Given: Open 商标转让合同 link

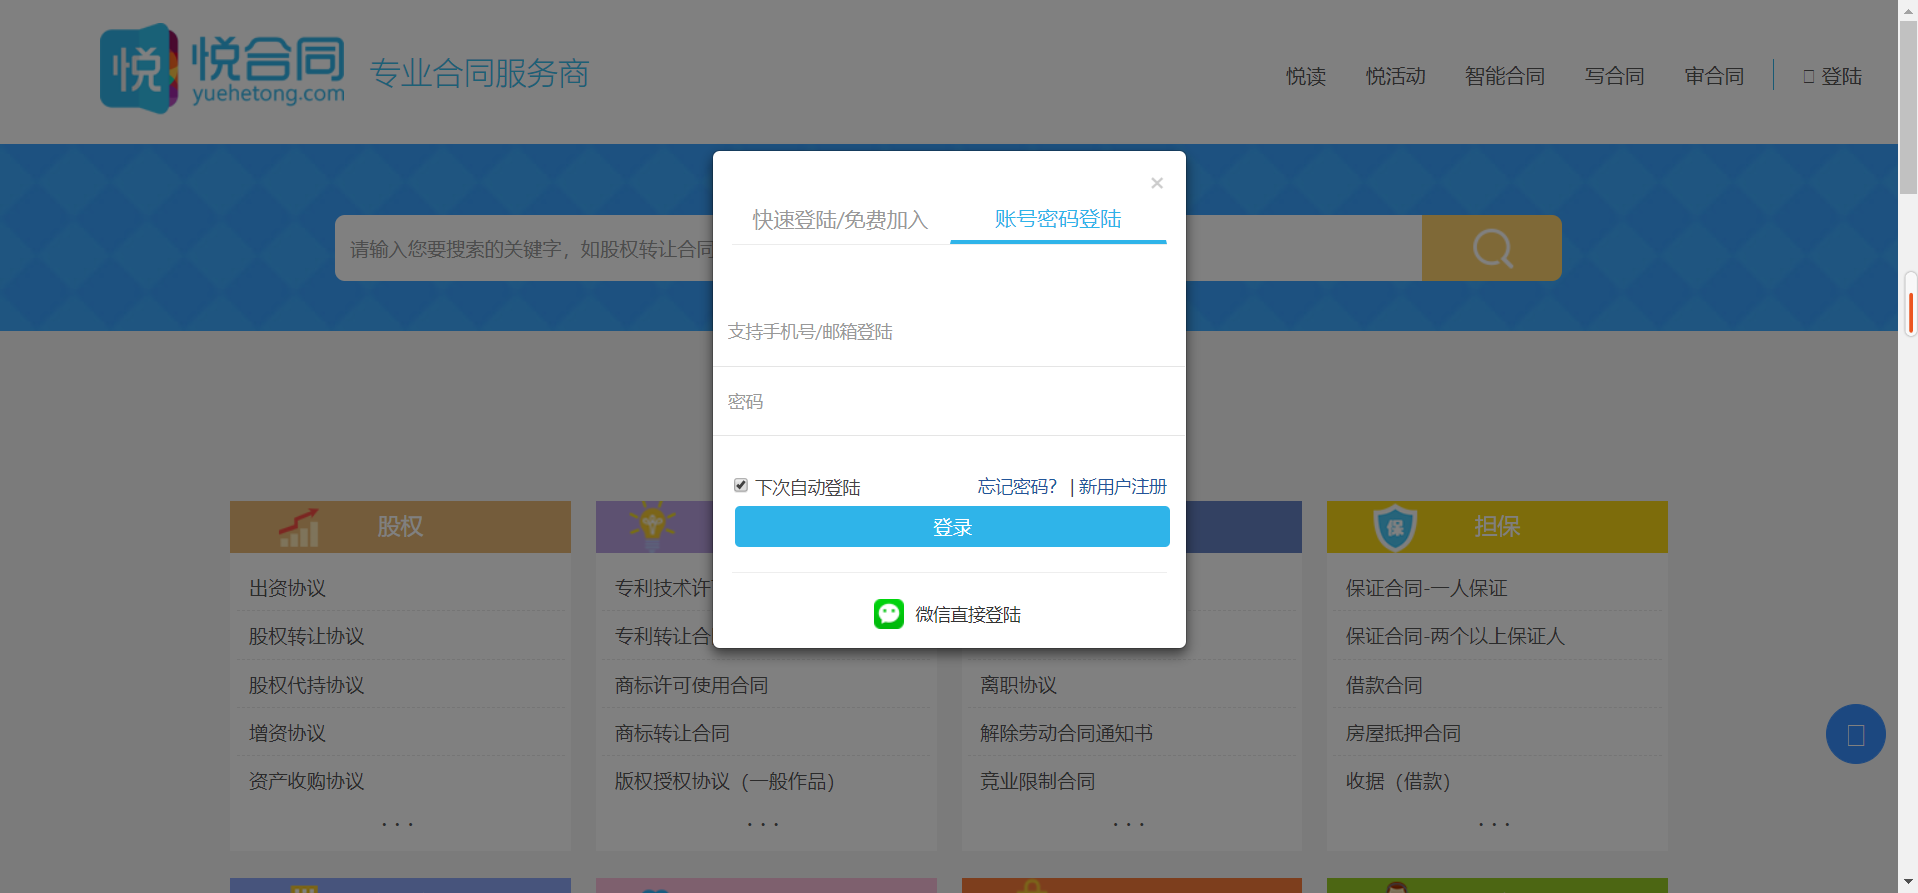Looking at the screenshot, I should [672, 733].
